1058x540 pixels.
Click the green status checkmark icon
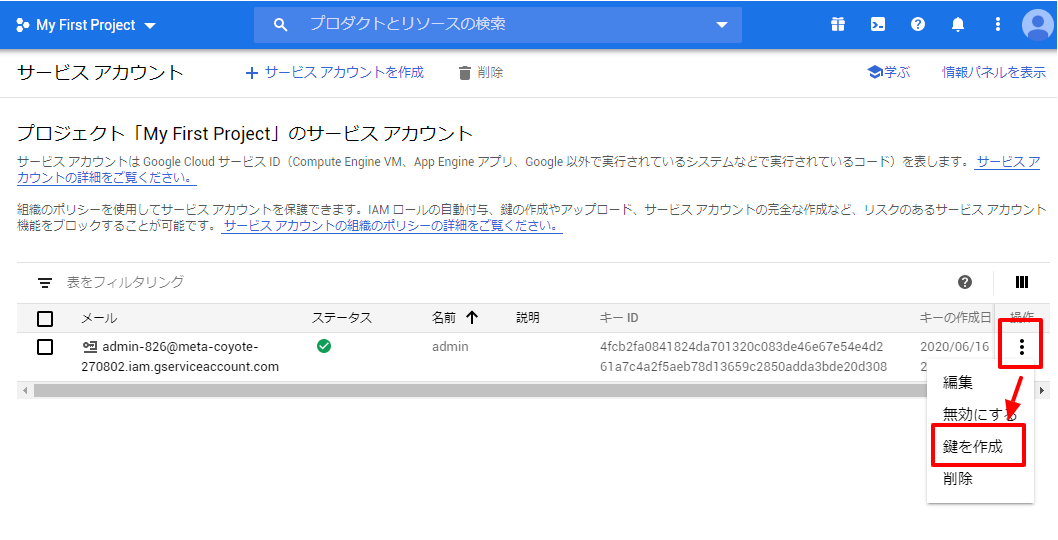point(324,346)
